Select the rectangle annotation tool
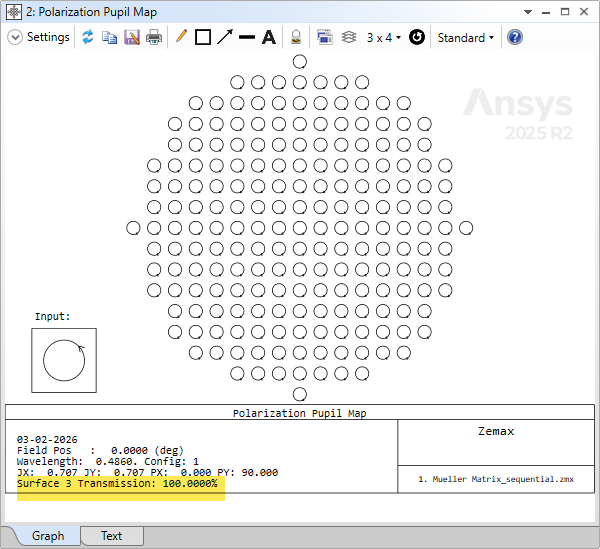Viewport: 600px width, 549px height. coord(203,37)
